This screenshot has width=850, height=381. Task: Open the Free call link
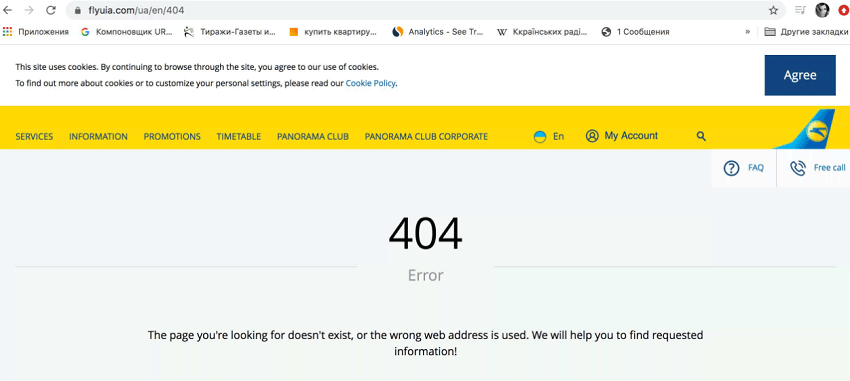(829, 168)
